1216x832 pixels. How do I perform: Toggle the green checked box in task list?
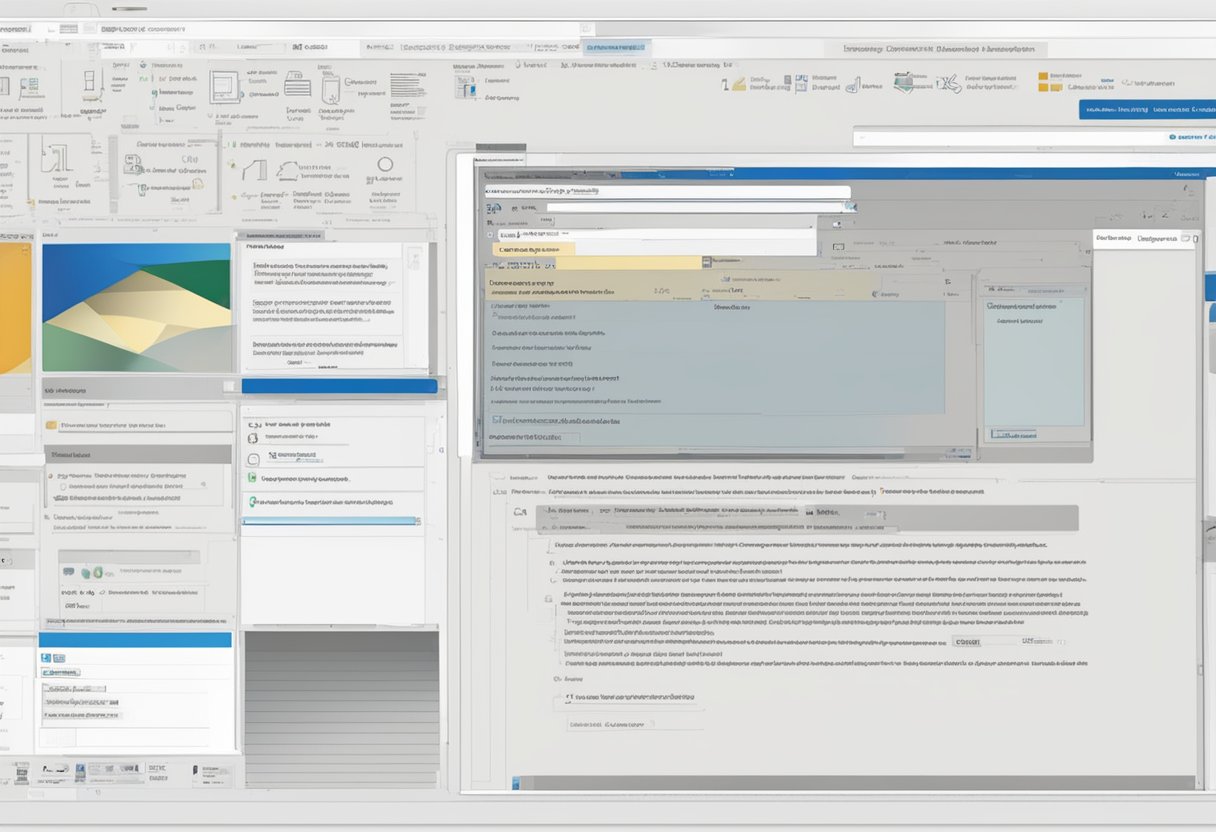[252, 478]
